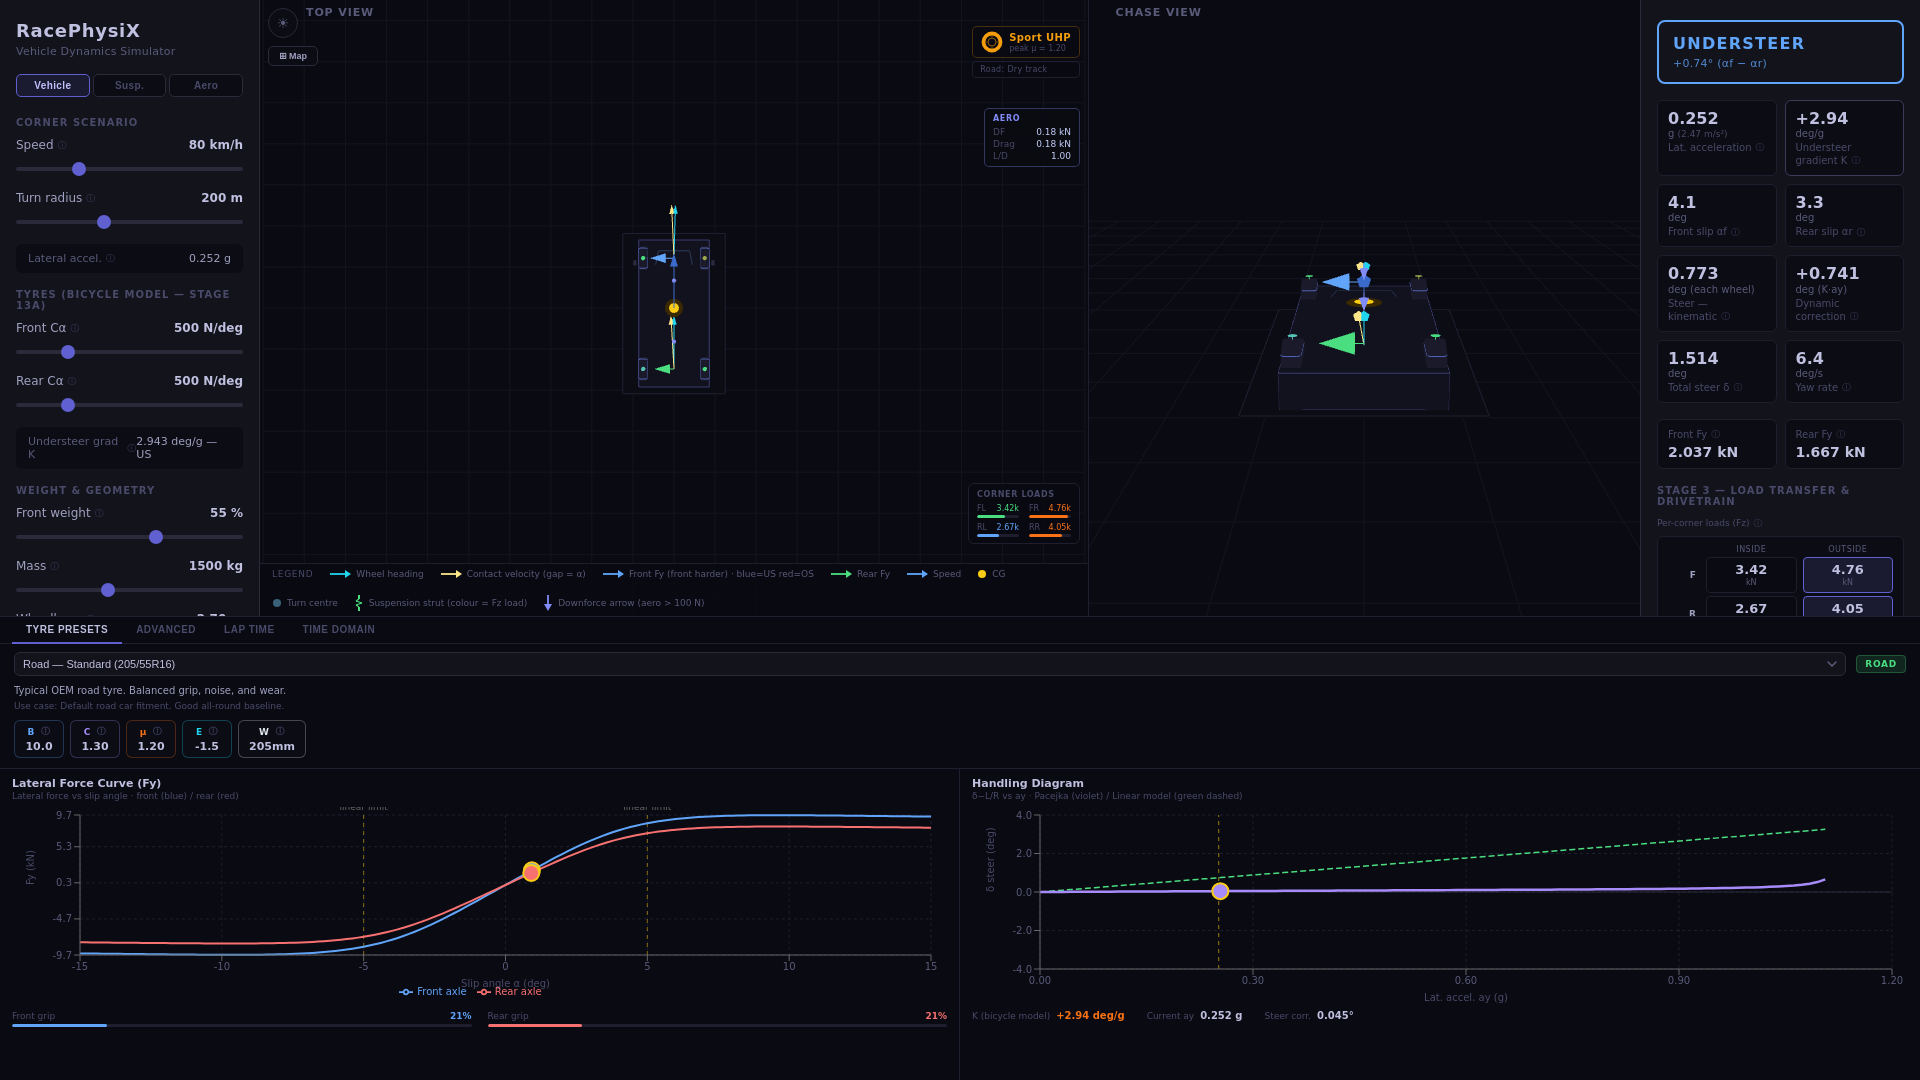The image size is (1920, 1080).
Task: Click the Front weight slider handle
Action: pyautogui.click(x=156, y=538)
